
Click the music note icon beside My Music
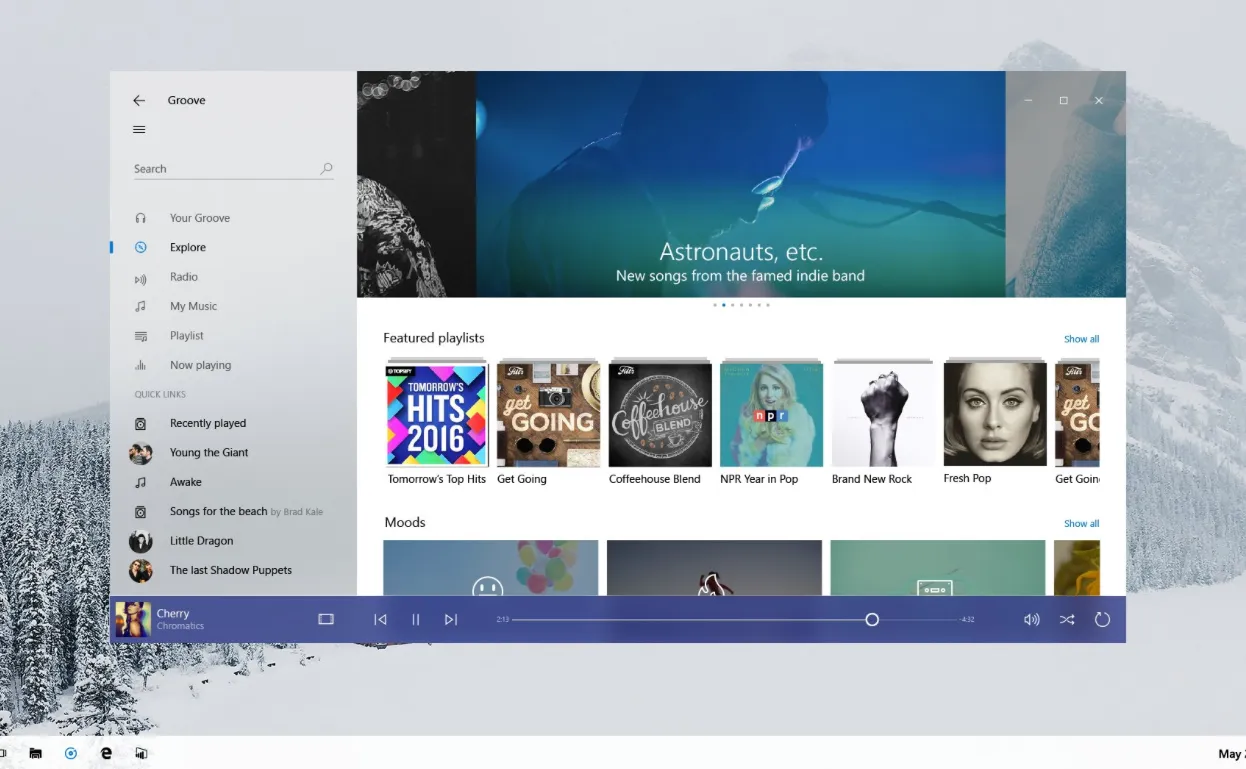pyautogui.click(x=141, y=306)
